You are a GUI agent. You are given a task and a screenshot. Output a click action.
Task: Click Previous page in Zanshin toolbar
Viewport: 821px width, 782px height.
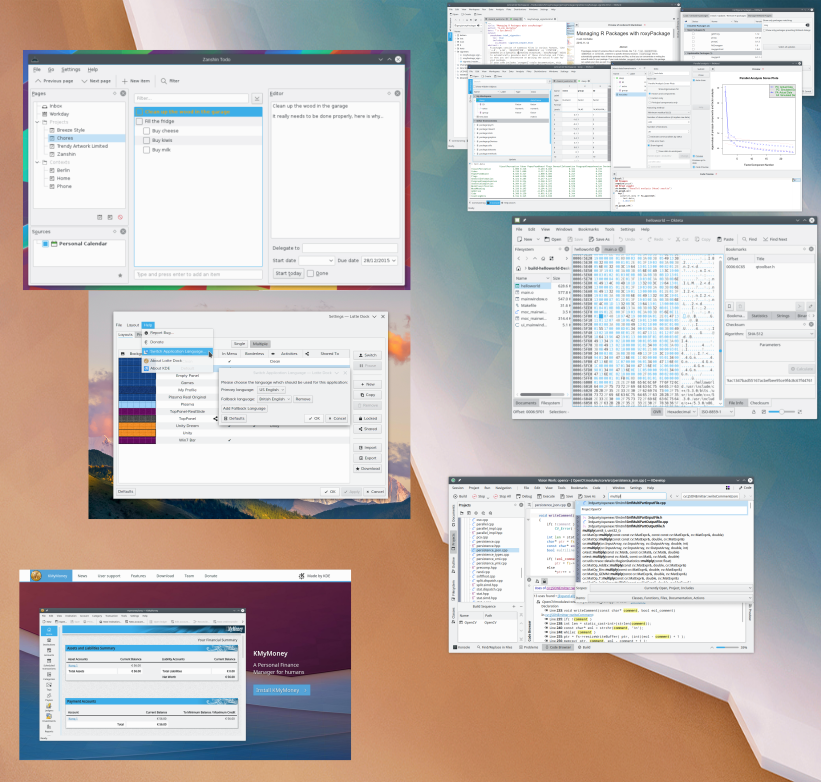54,81
